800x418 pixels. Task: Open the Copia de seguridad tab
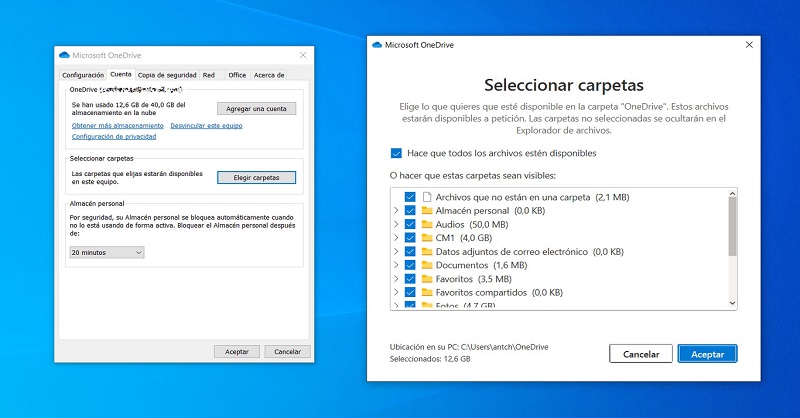pyautogui.click(x=167, y=75)
